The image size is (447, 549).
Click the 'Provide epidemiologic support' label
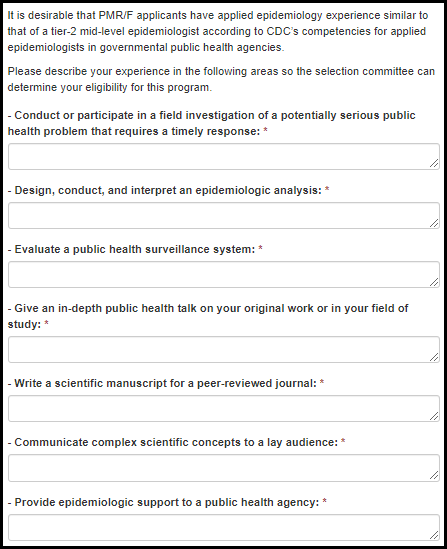[167, 502]
